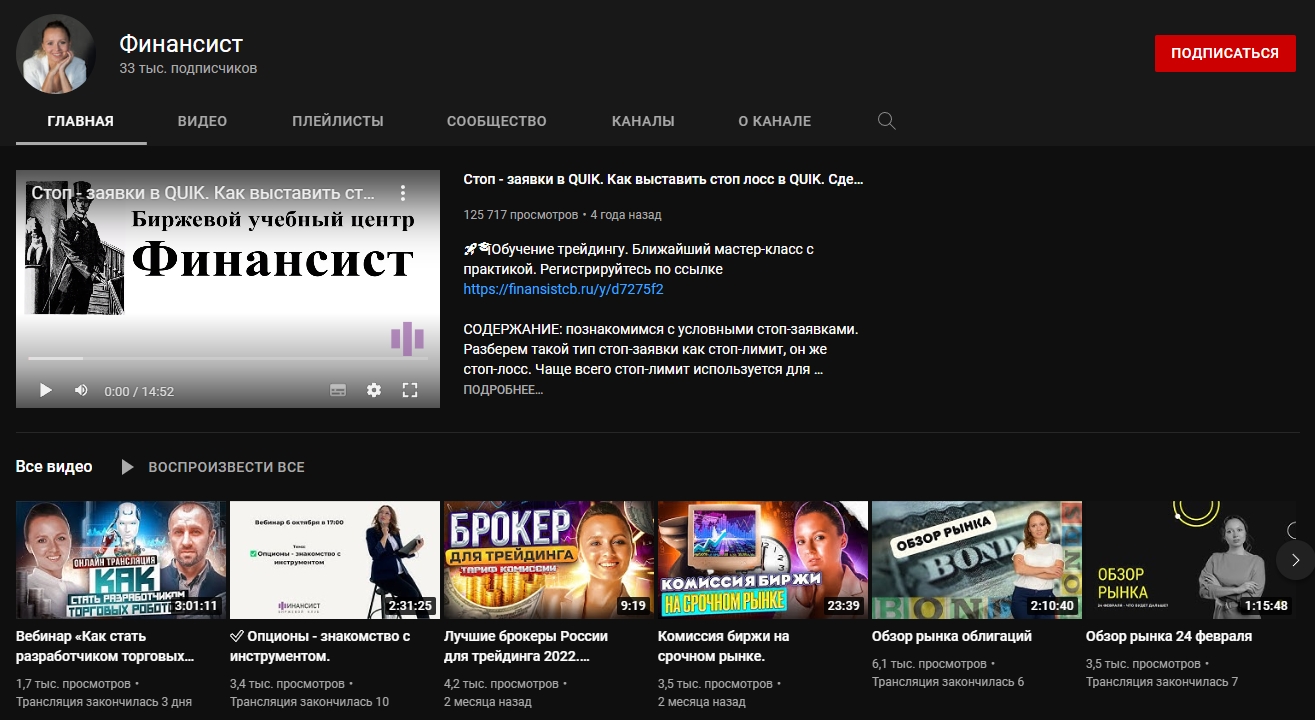
Task: Click the red ПОДПИСАТЬСЯ button
Action: point(1225,54)
